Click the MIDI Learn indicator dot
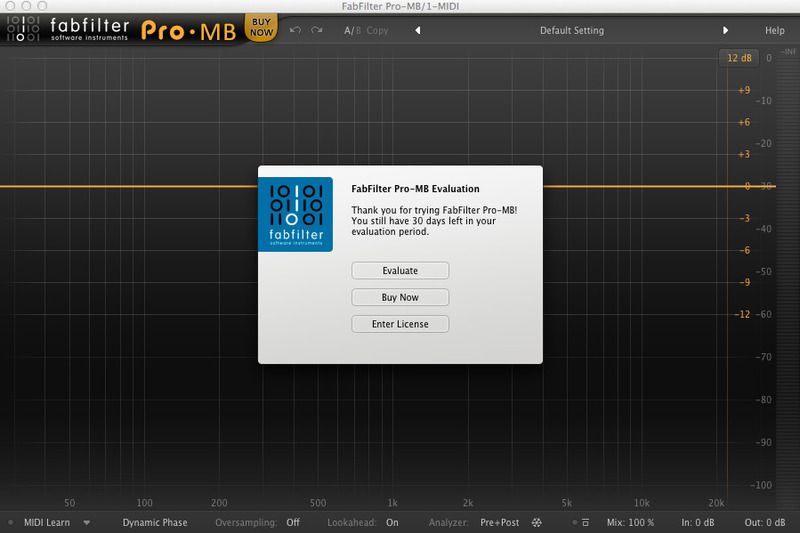Screen dimensions: 800x533 [x=11, y=523]
